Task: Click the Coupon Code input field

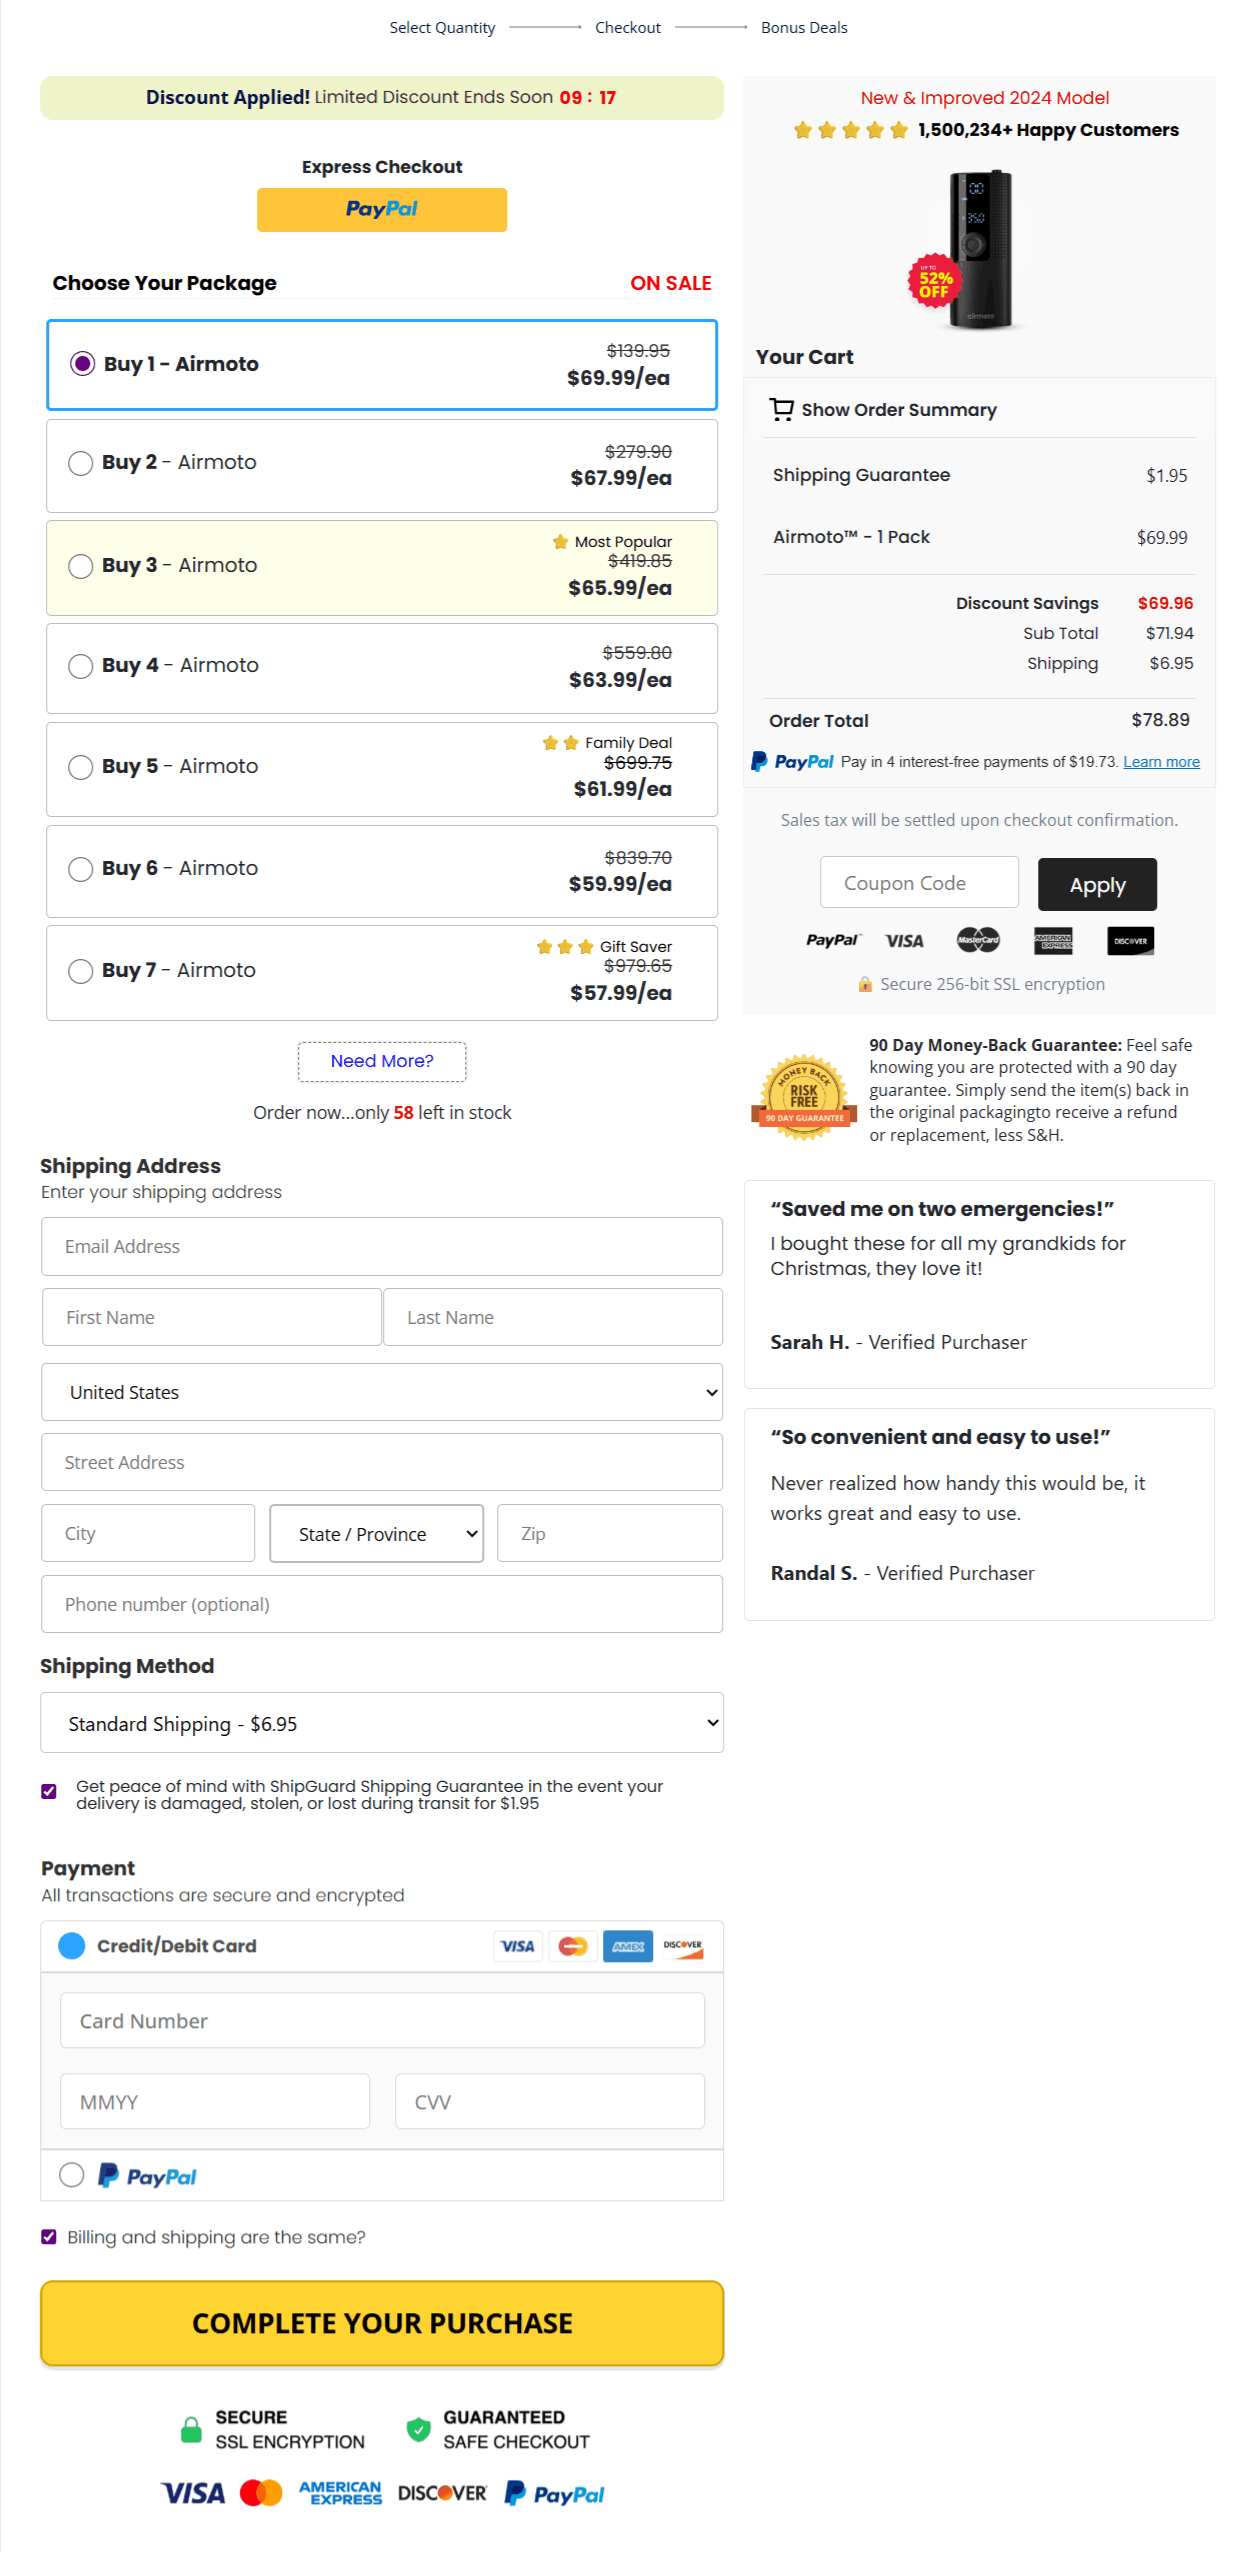Action: click(918, 882)
